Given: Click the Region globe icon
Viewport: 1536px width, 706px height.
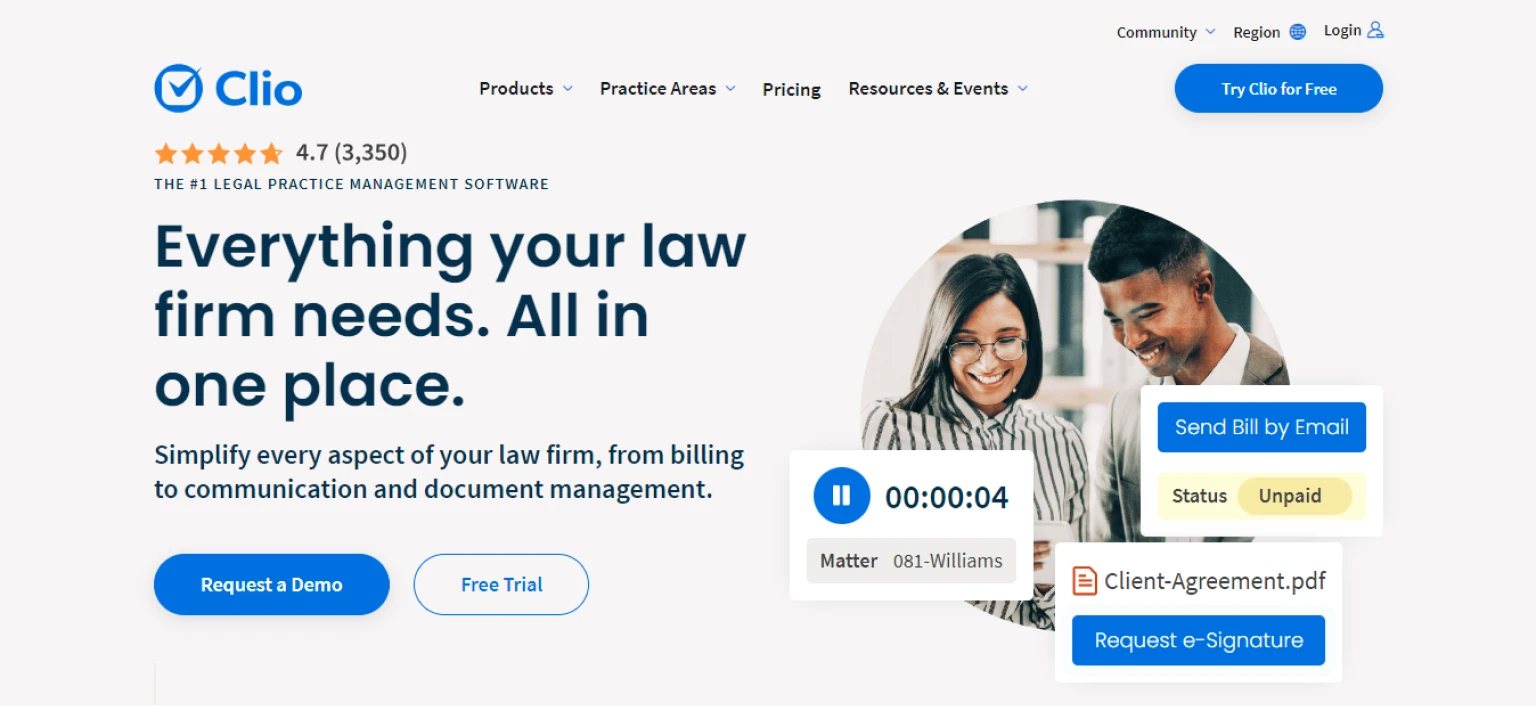Looking at the screenshot, I should click(1298, 32).
